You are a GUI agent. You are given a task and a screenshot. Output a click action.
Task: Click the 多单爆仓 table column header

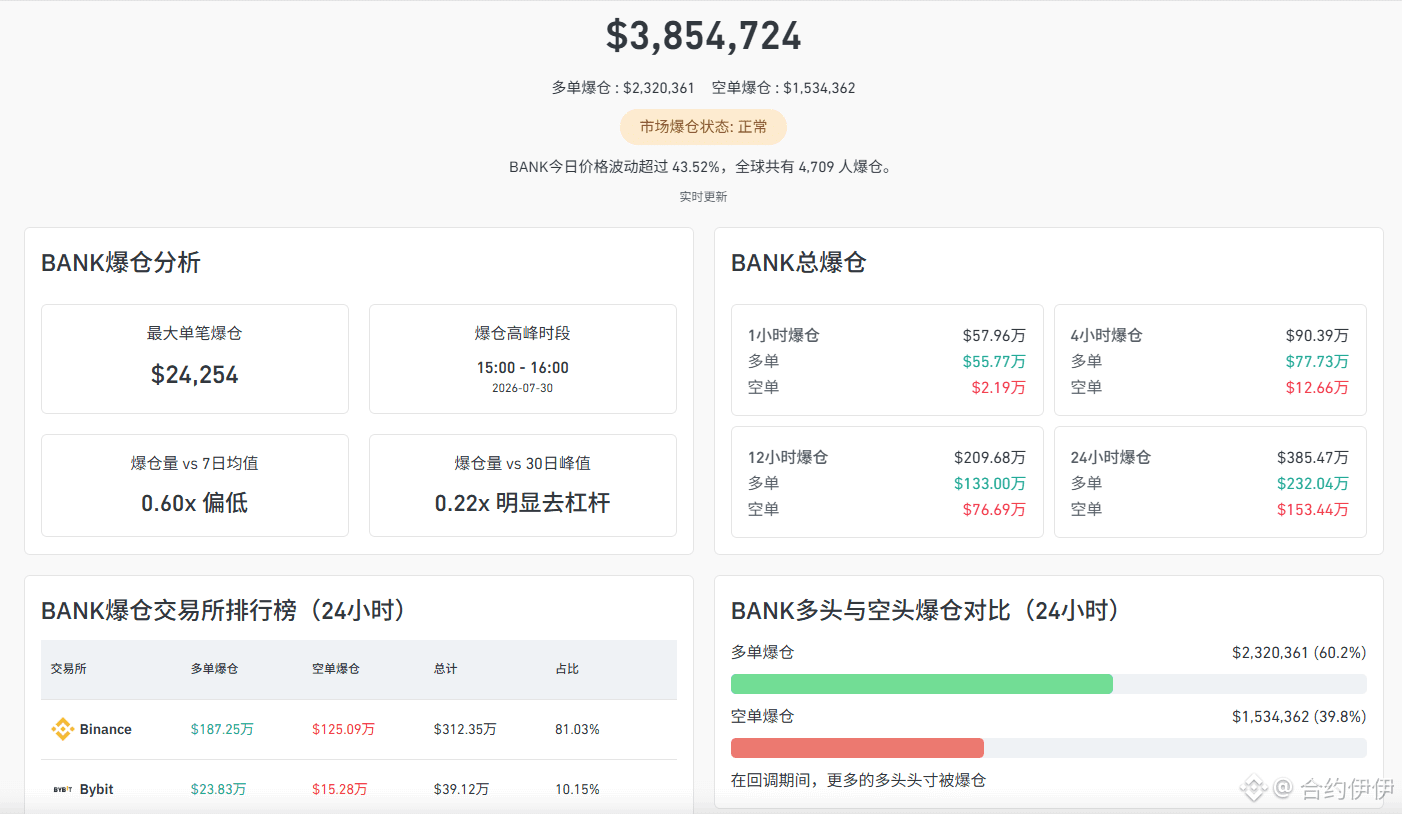coord(215,669)
